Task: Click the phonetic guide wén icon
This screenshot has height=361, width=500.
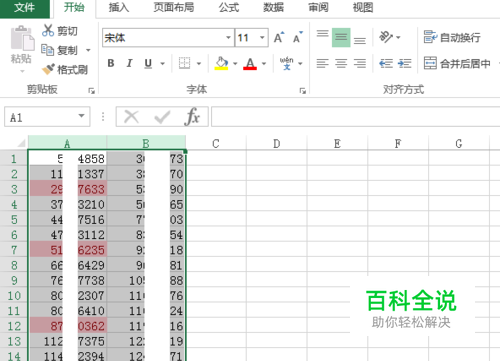Action: click(286, 63)
